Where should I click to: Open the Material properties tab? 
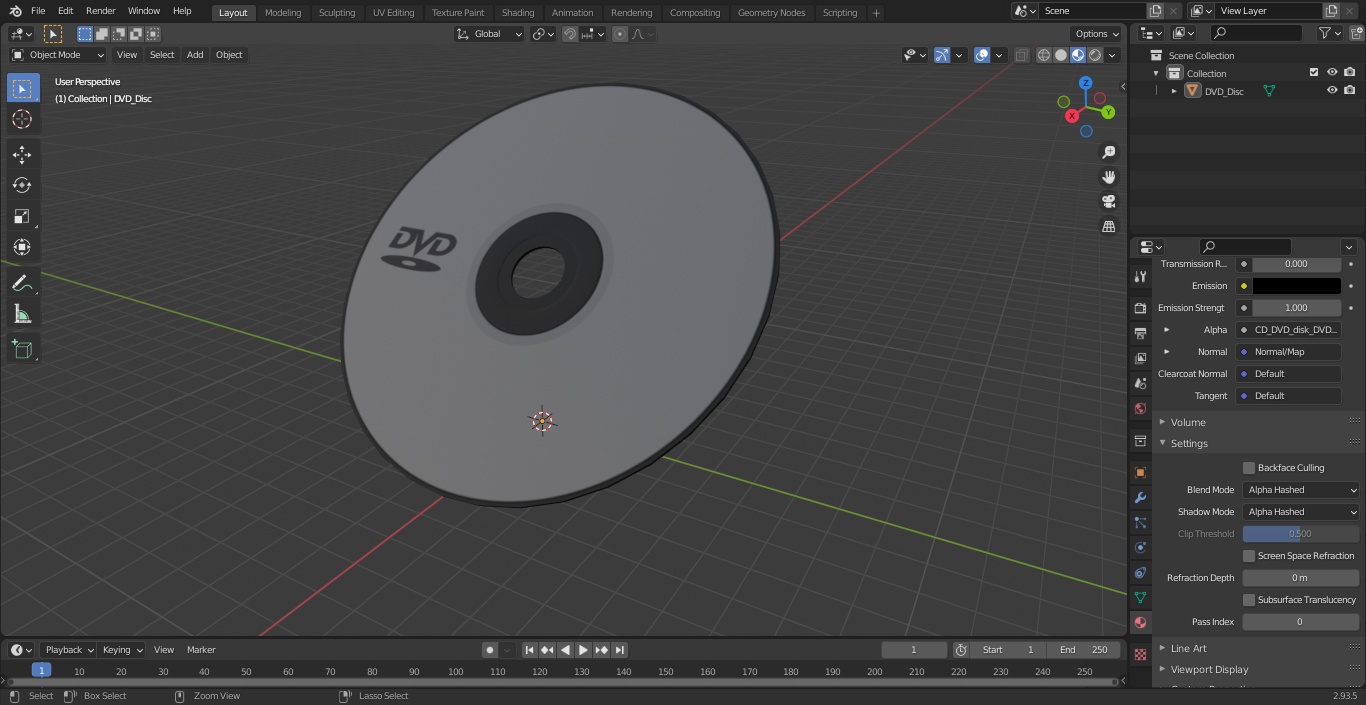click(x=1140, y=622)
